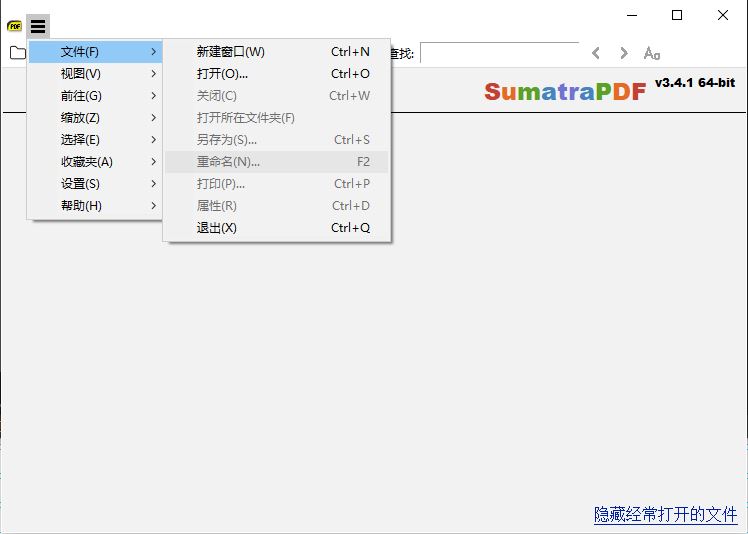Click the hamburger menu icon
Image resolution: width=748 pixels, height=534 pixels.
point(38,27)
